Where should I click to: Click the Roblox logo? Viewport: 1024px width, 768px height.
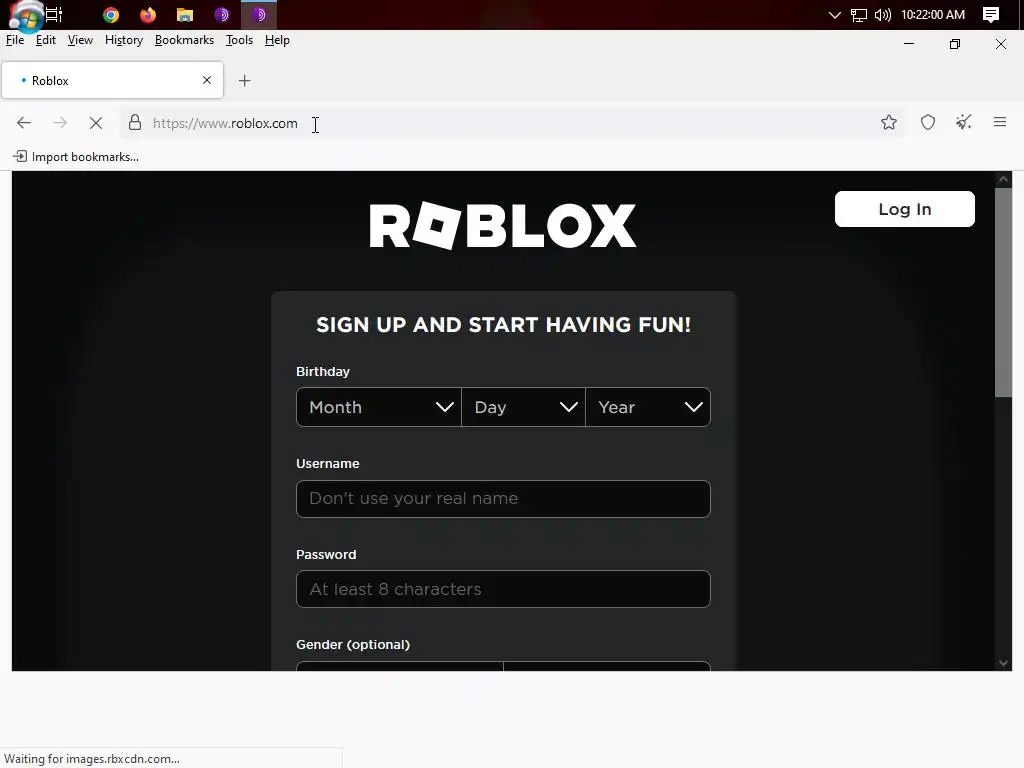[x=503, y=225]
